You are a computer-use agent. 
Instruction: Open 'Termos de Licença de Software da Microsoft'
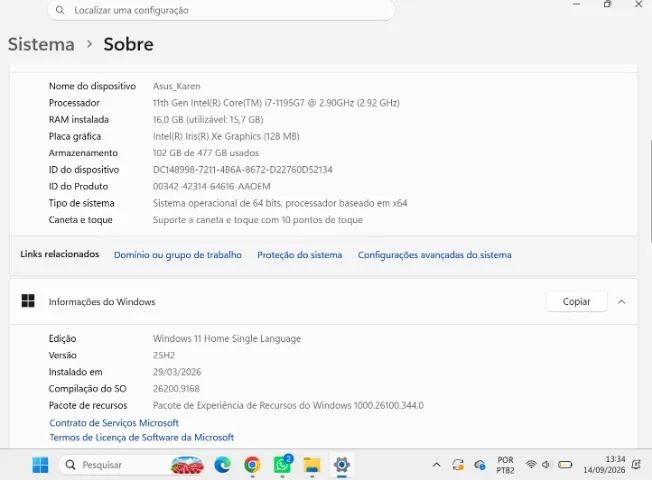[x=141, y=437]
